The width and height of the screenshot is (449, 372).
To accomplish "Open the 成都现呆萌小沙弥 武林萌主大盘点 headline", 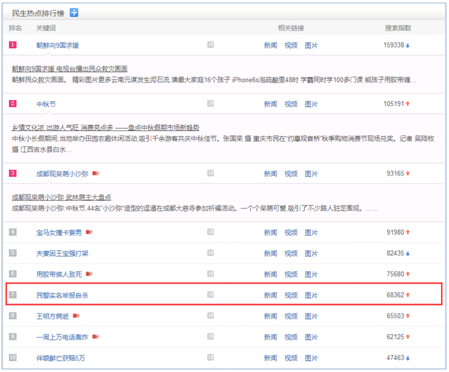I will pyautogui.click(x=62, y=197).
